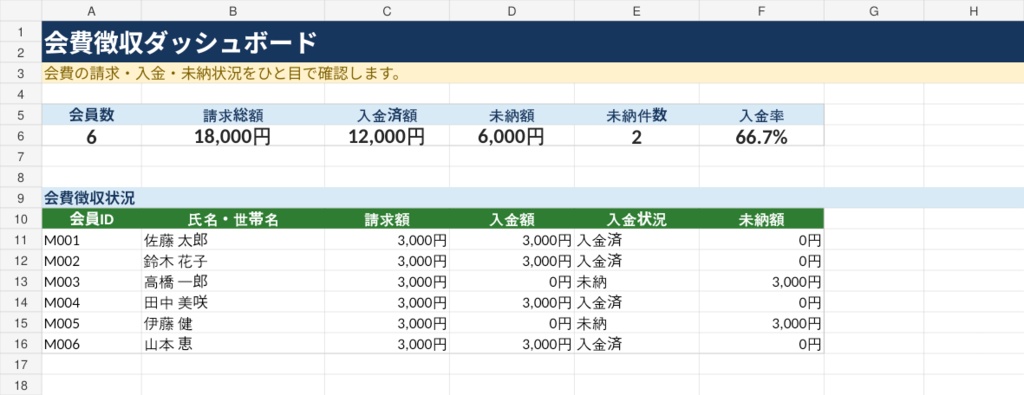The image size is (1024, 395).
Task: Select column F header
Action: [x=761, y=10]
